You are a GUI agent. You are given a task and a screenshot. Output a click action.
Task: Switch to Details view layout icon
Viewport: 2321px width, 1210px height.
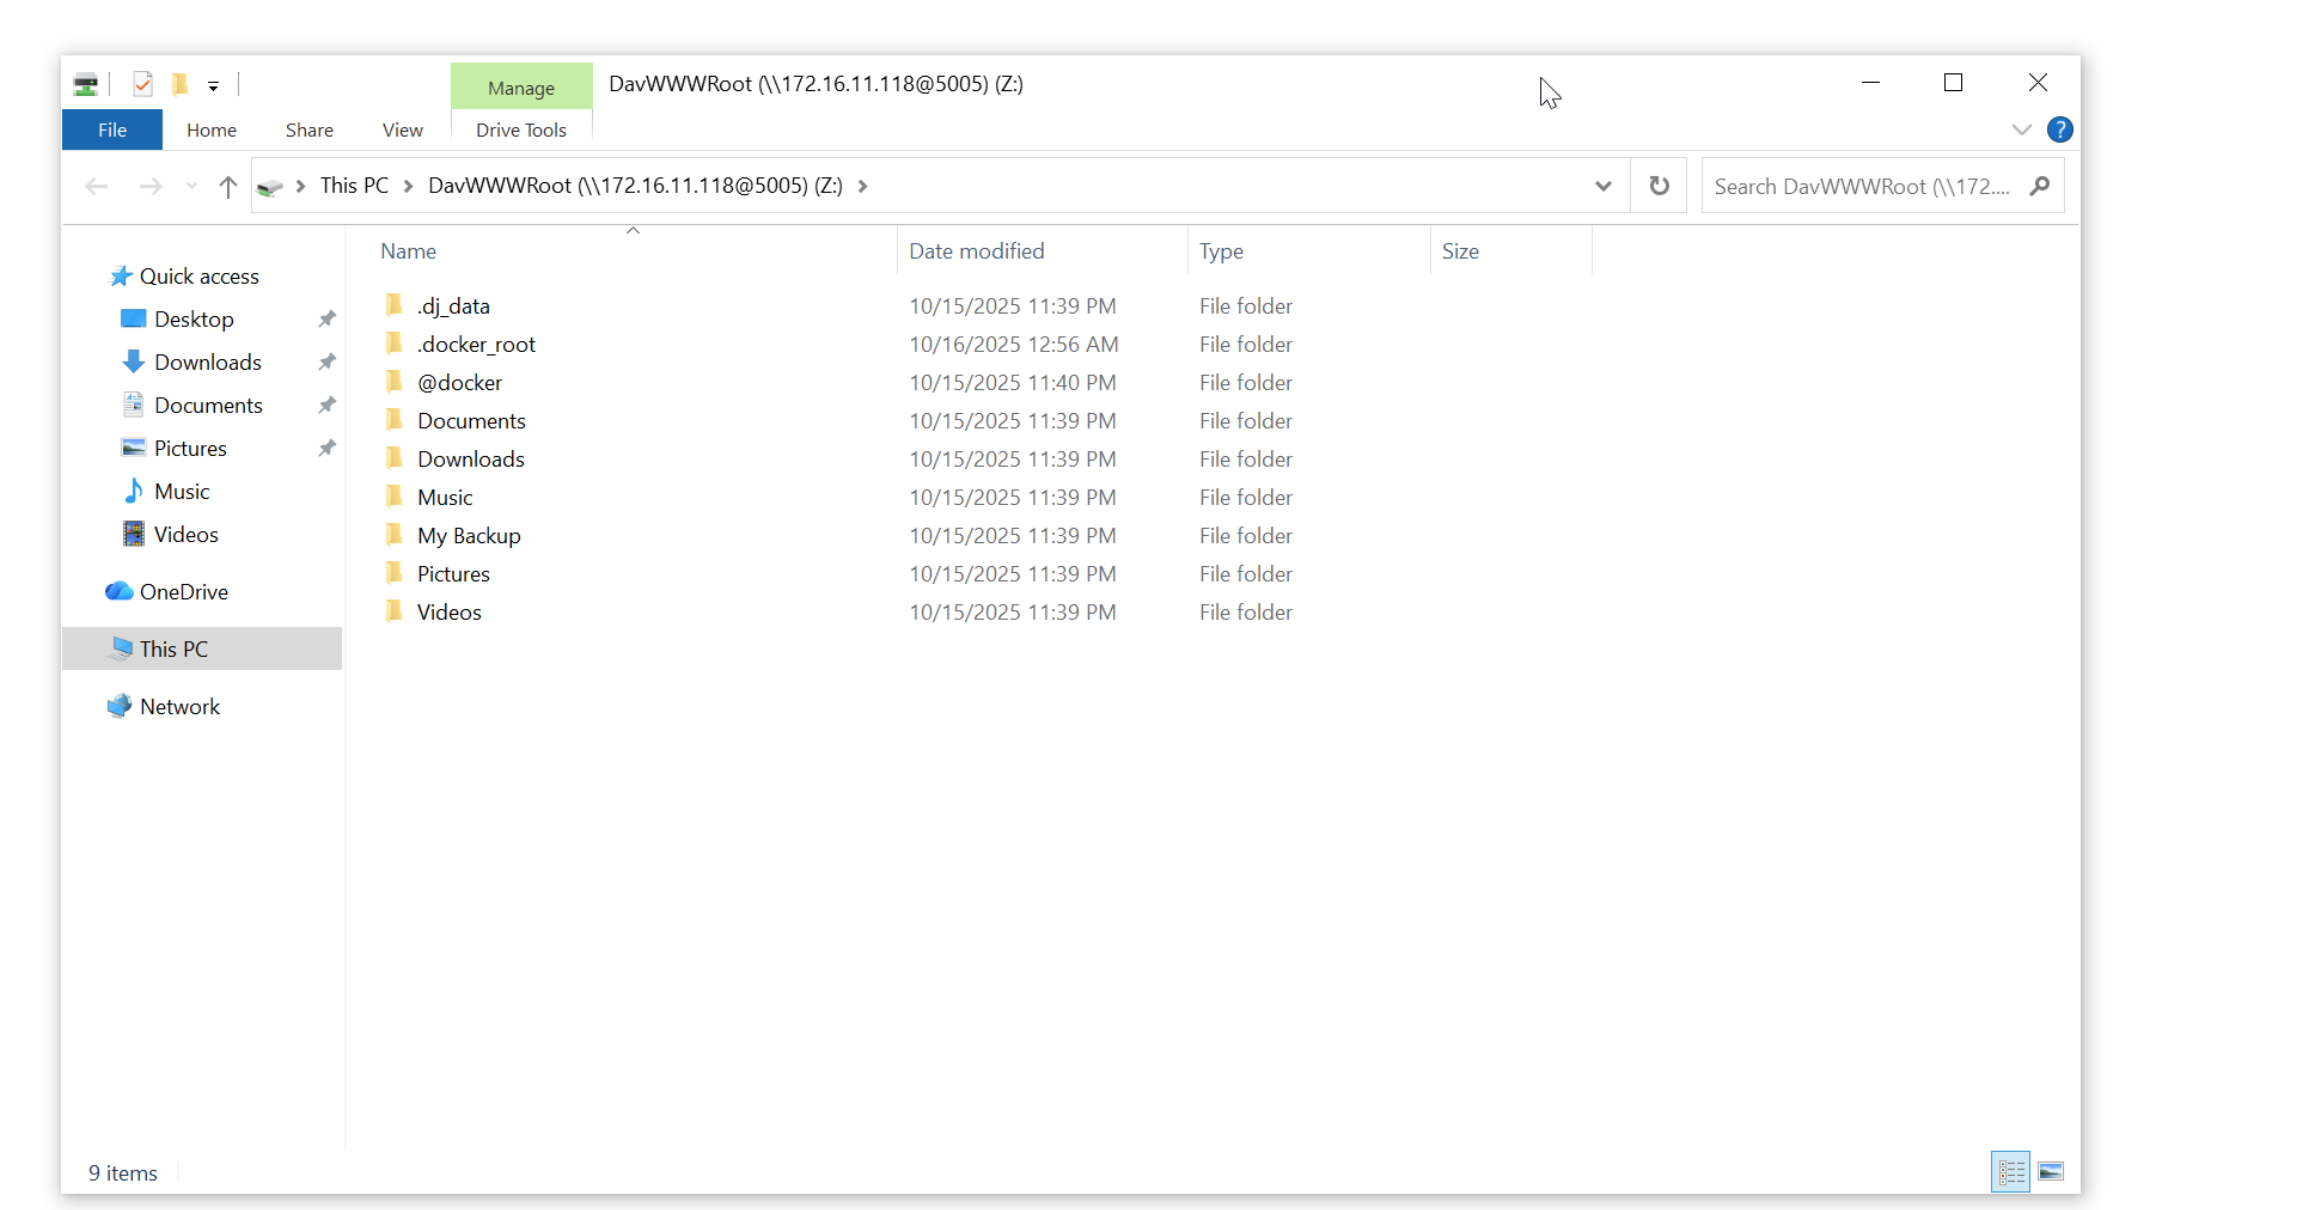tap(2010, 1172)
